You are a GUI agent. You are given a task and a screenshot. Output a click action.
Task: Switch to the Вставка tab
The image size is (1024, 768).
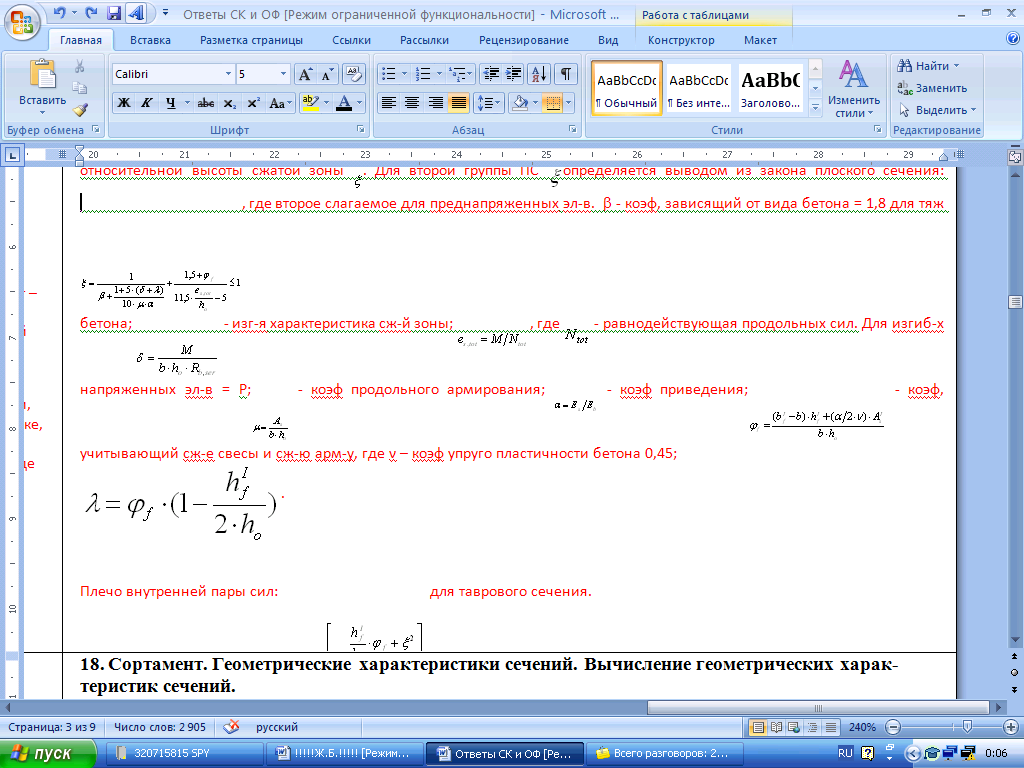coord(150,40)
